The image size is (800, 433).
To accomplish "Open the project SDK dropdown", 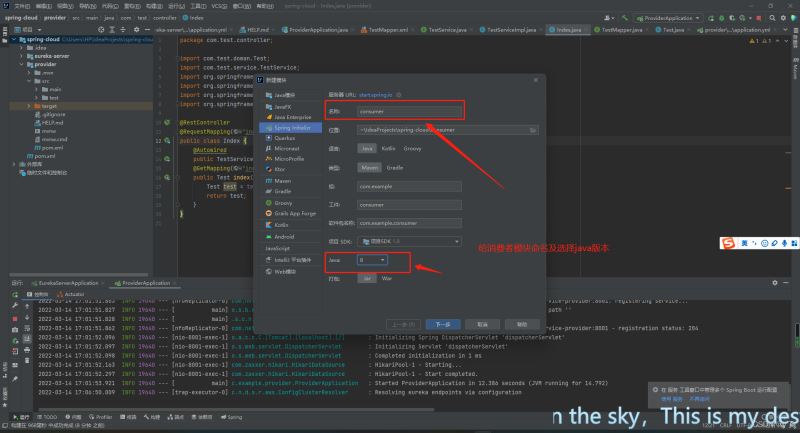I will coord(410,241).
